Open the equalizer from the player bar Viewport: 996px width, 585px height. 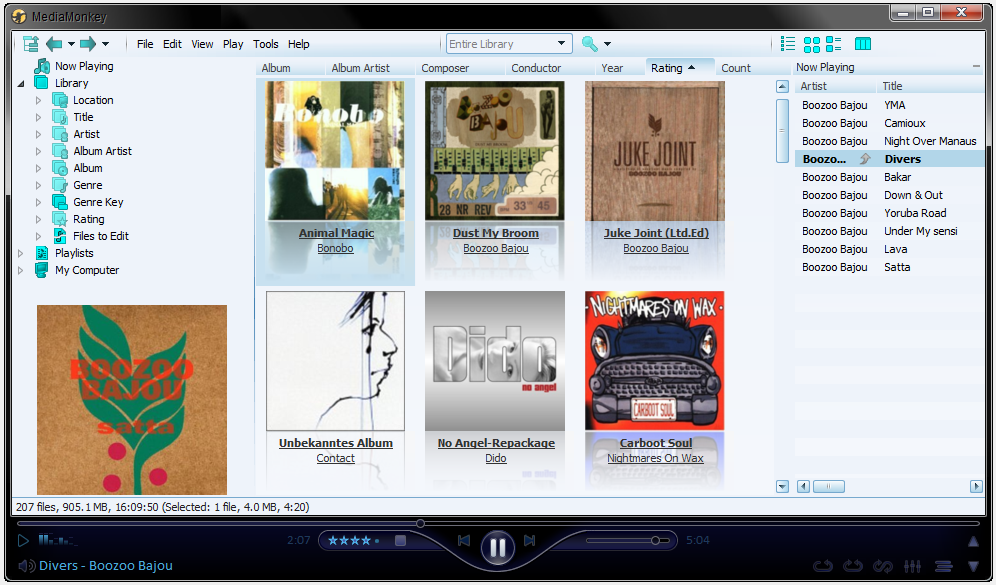[x=912, y=566]
